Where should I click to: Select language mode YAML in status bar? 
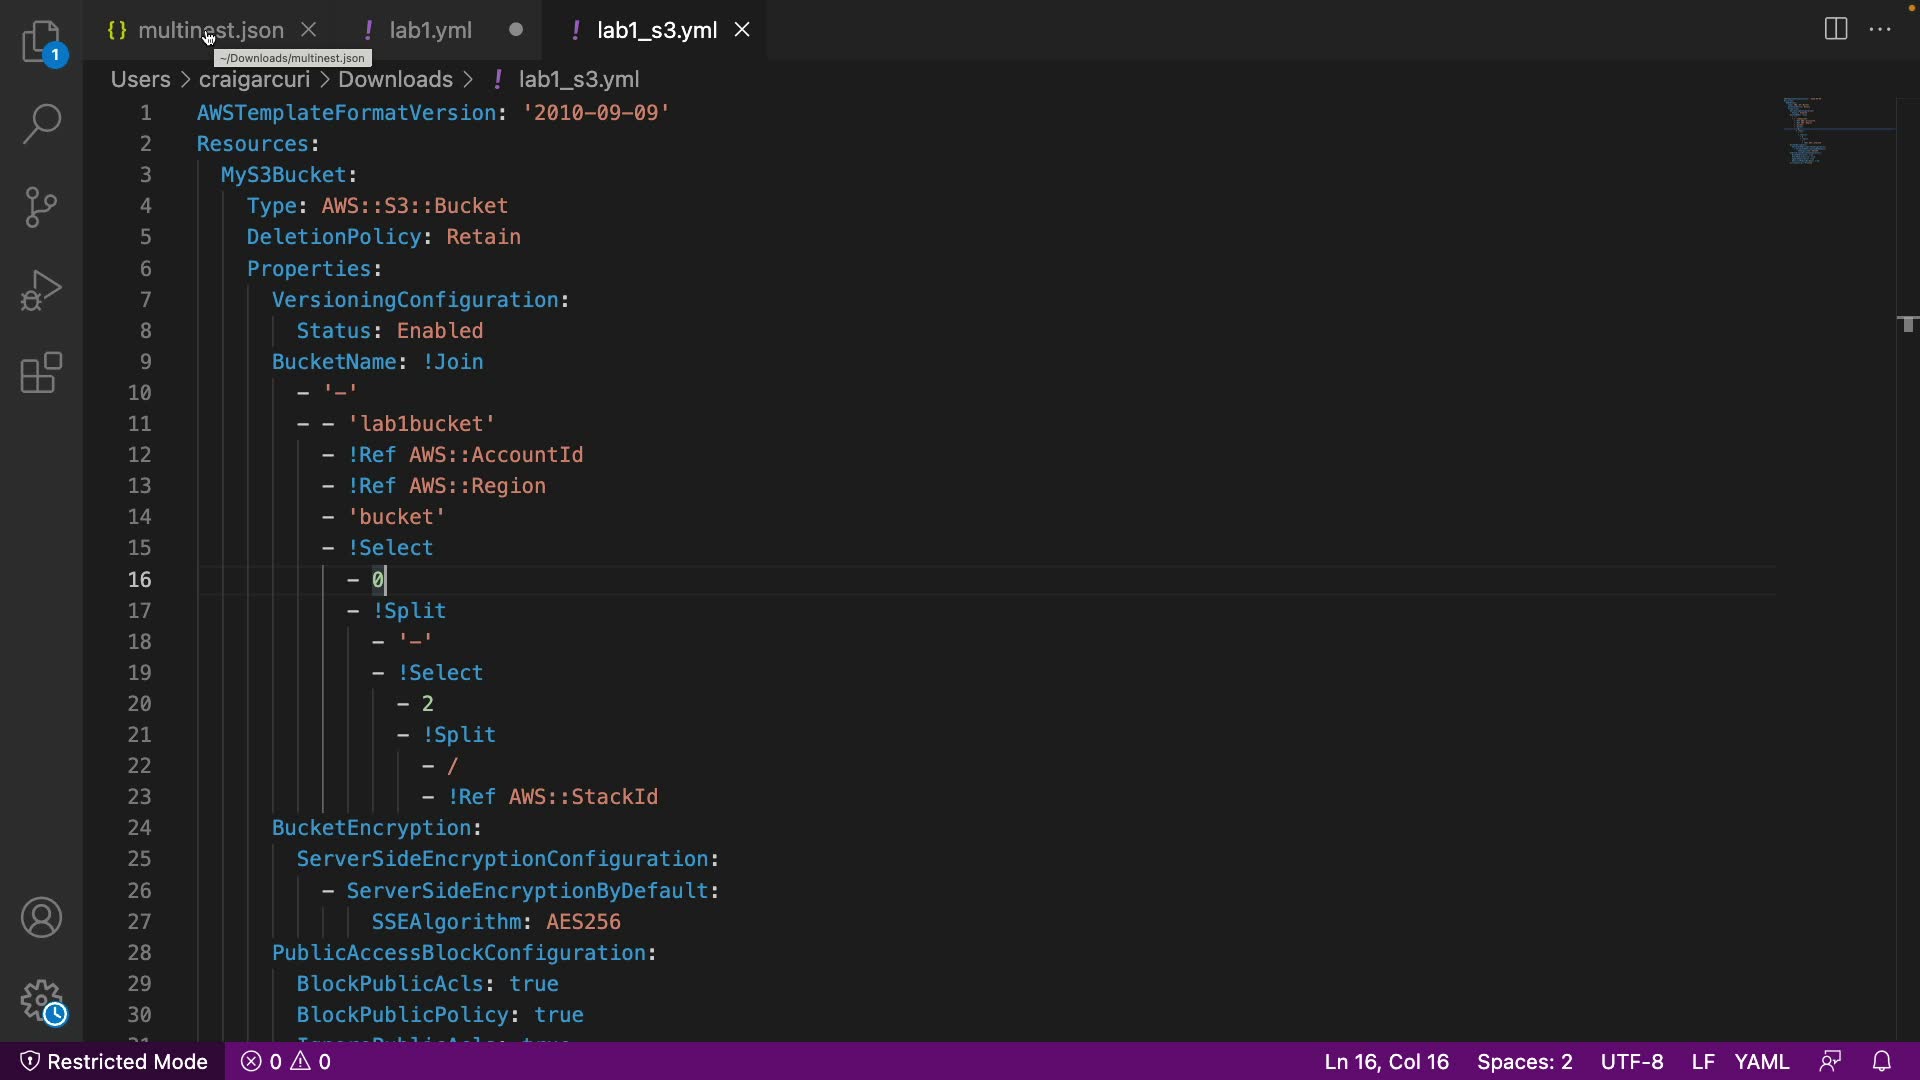click(x=1761, y=1061)
